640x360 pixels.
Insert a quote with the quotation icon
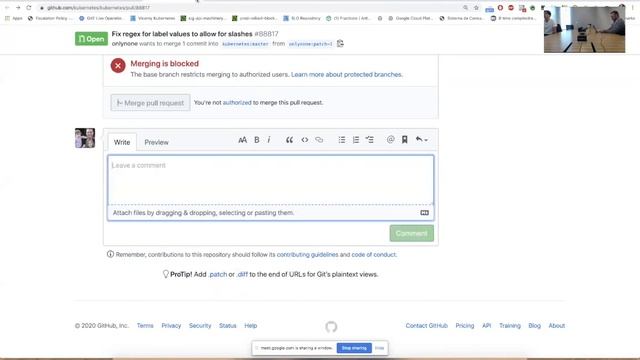tap(289, 140)
